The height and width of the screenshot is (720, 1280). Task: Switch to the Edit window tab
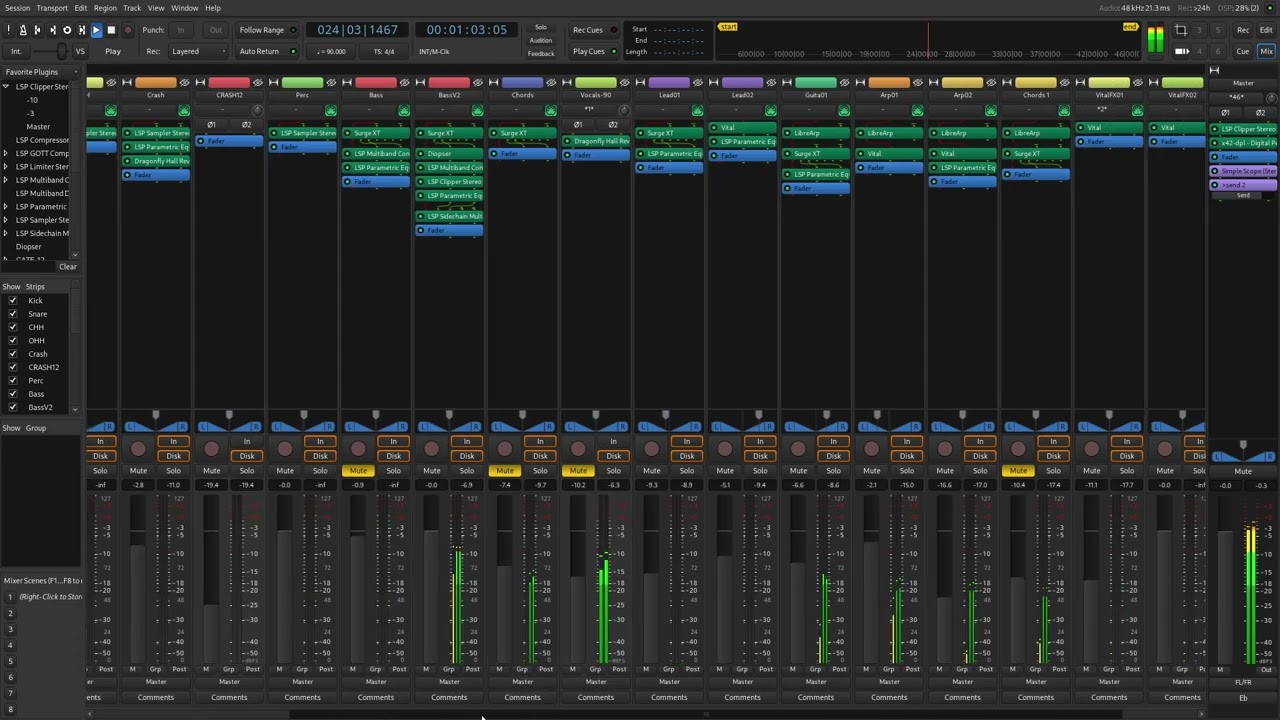click(x=1266, y=30)
